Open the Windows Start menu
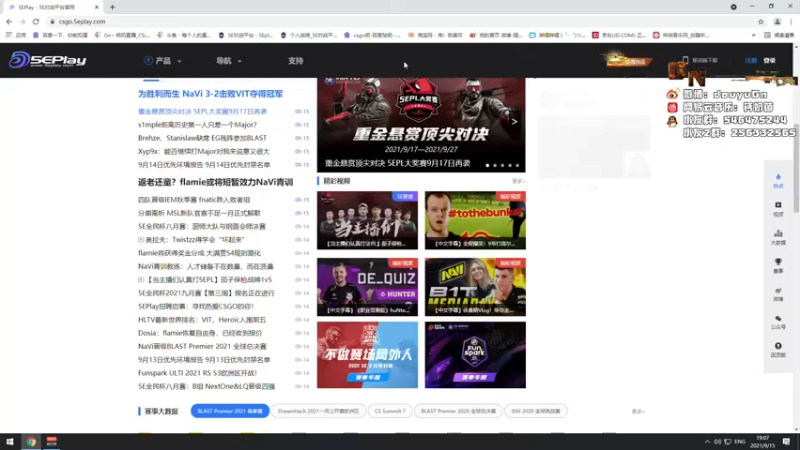The image size is (800, 450). tap(10, 441)
